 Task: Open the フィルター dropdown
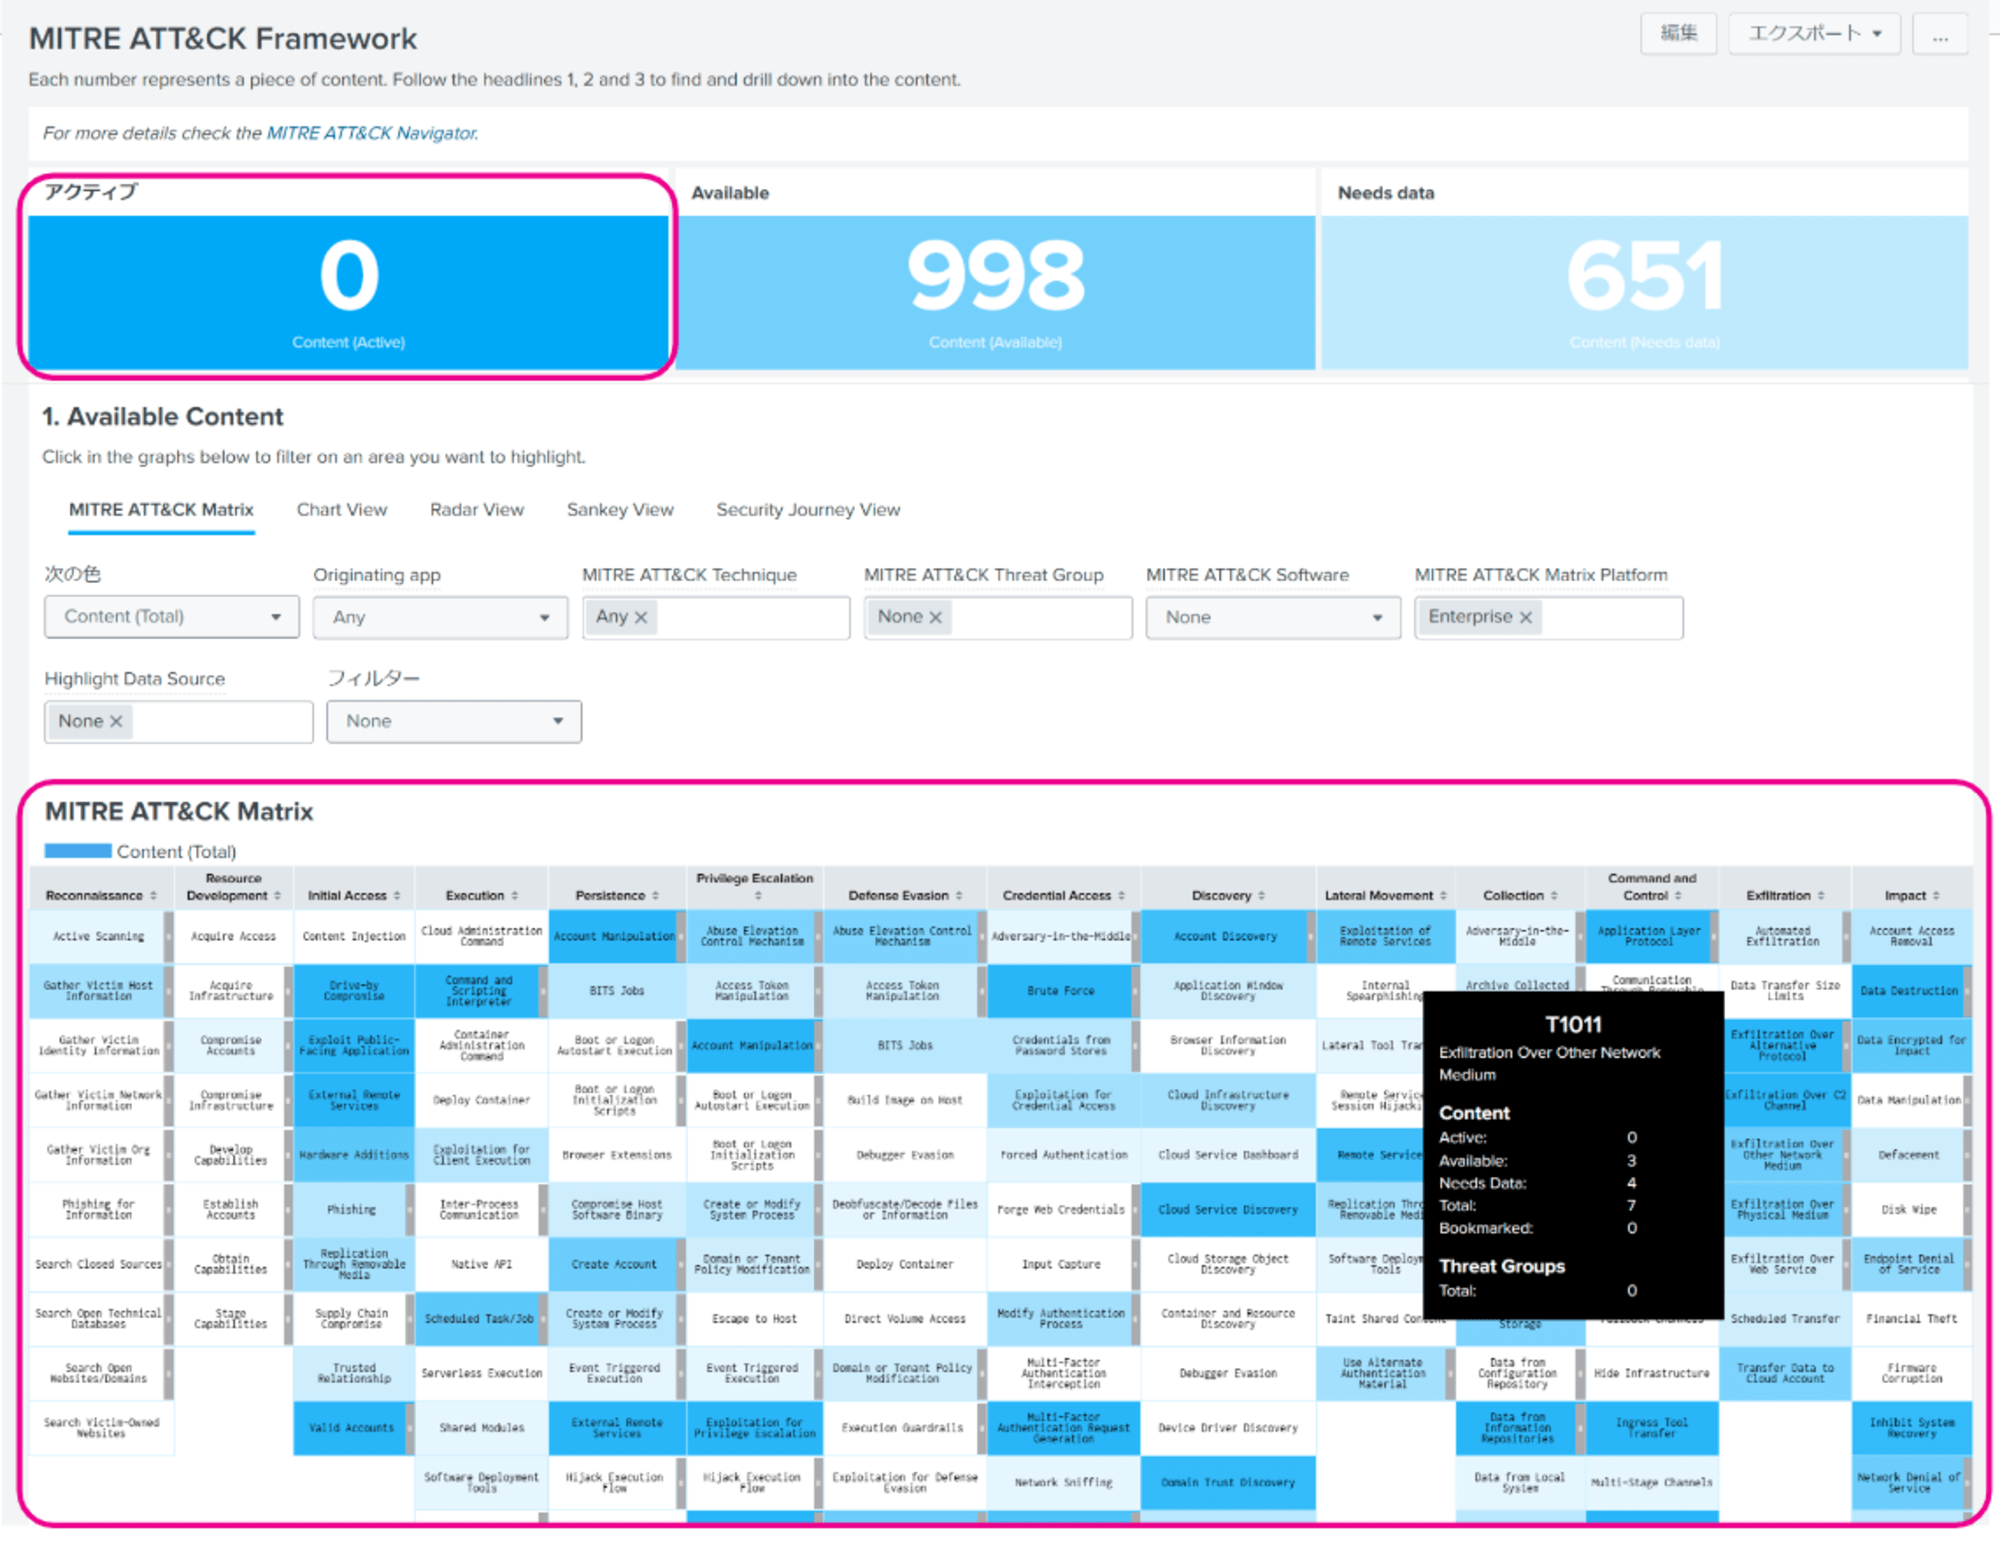454,721
